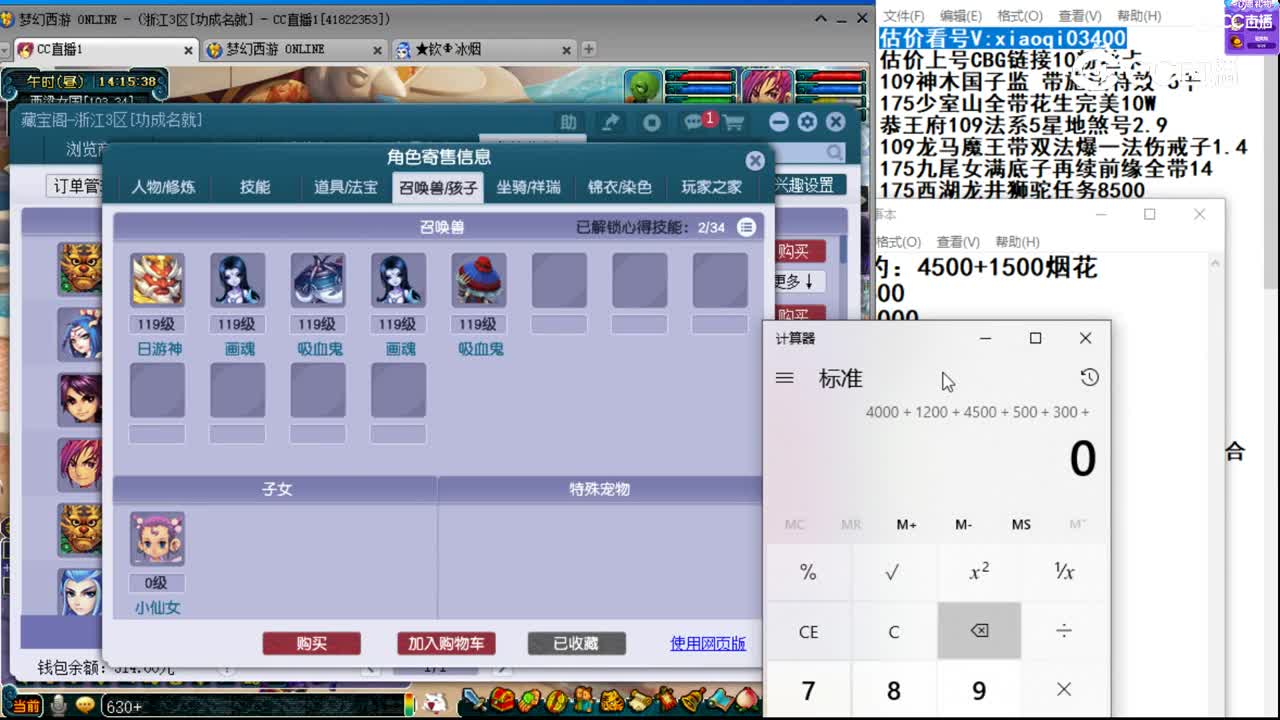1280x720 pixels.
Task: Click the calculator C key
Action: 893,631
